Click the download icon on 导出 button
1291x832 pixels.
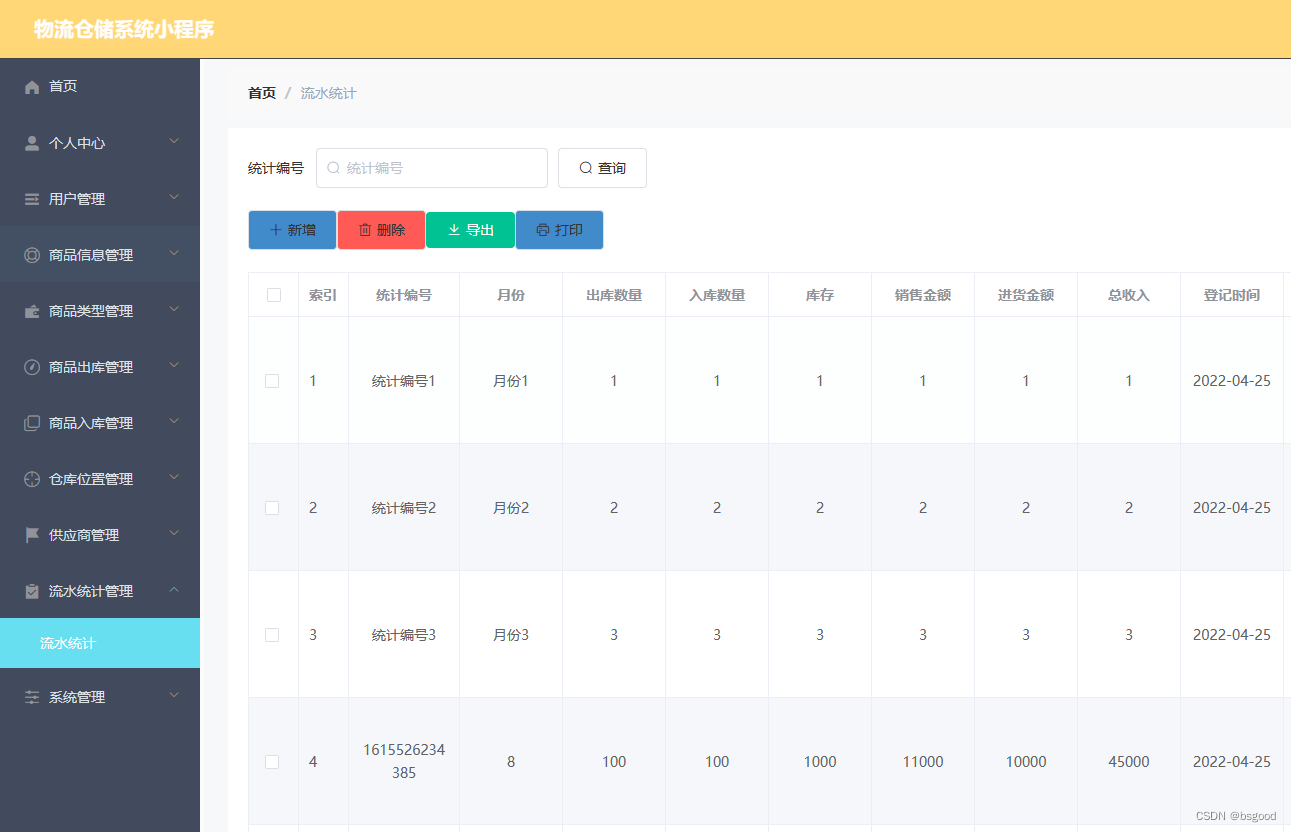pyautogui.click(x=454, y=230)
